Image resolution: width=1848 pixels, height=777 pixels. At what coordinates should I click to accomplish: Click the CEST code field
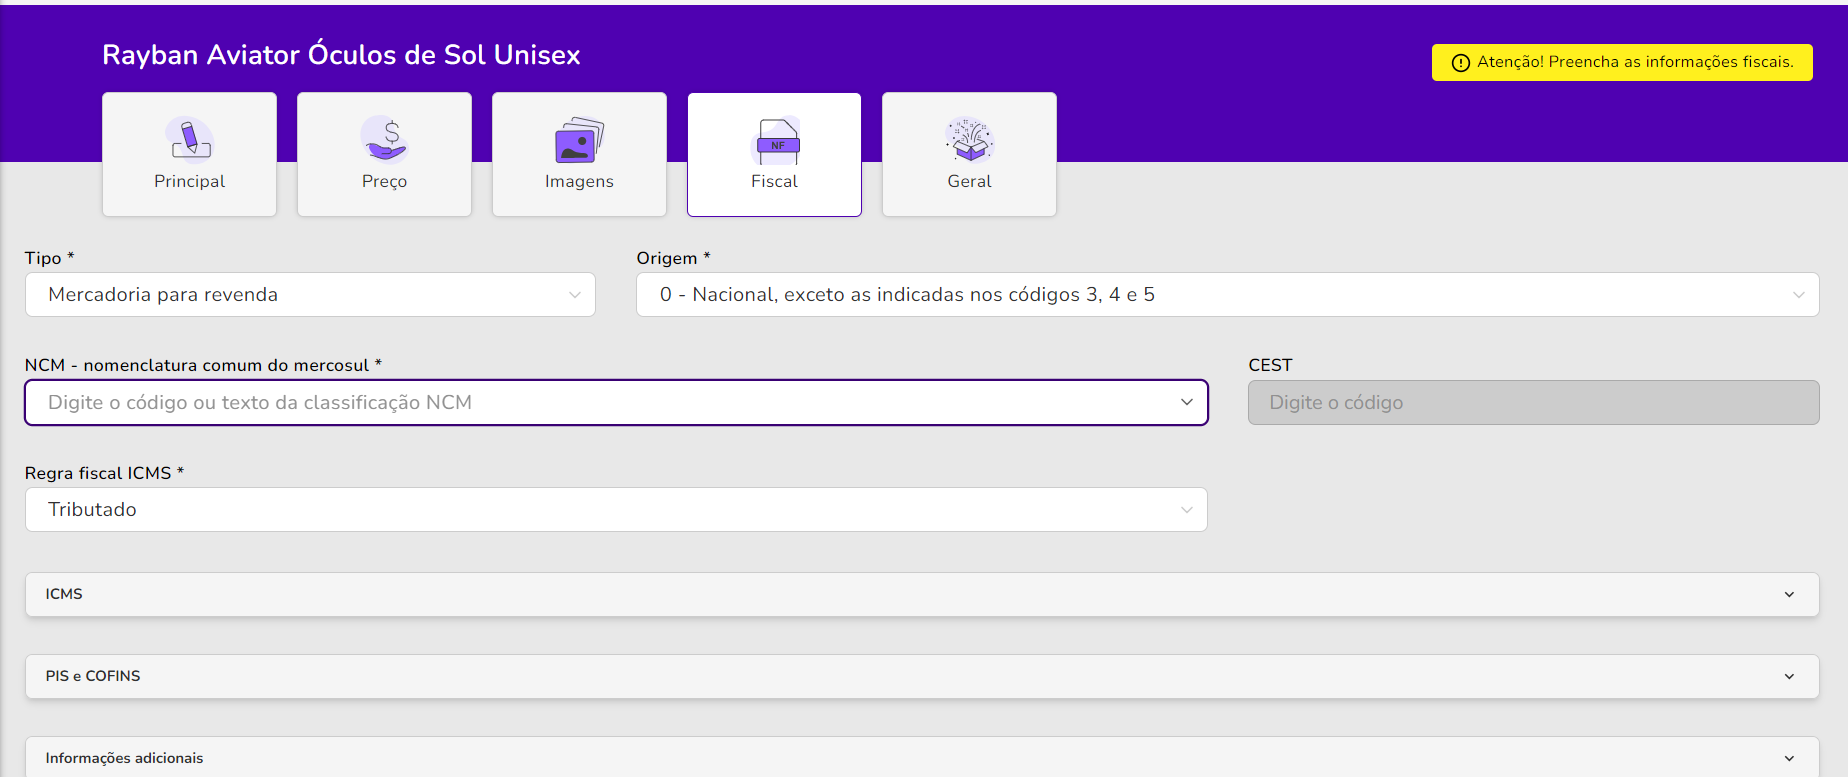[x=1534, y=402]
